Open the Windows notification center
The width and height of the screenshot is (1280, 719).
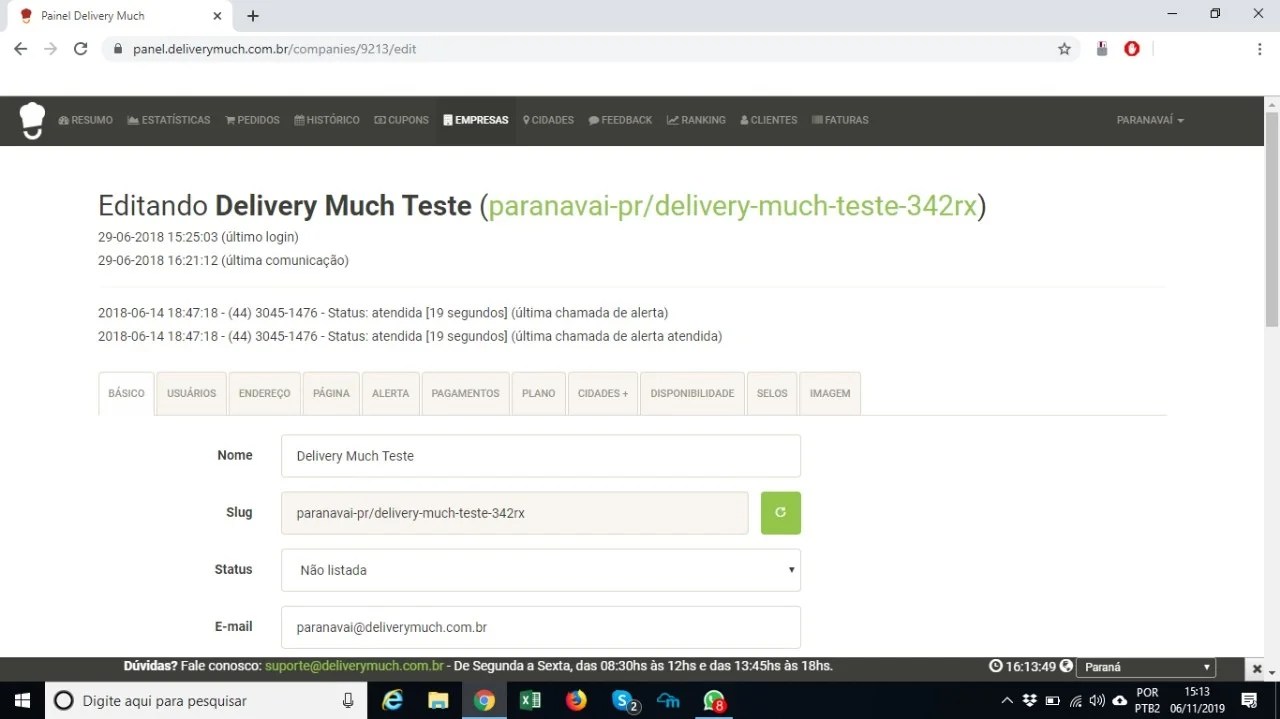[x=1249, y=700]
